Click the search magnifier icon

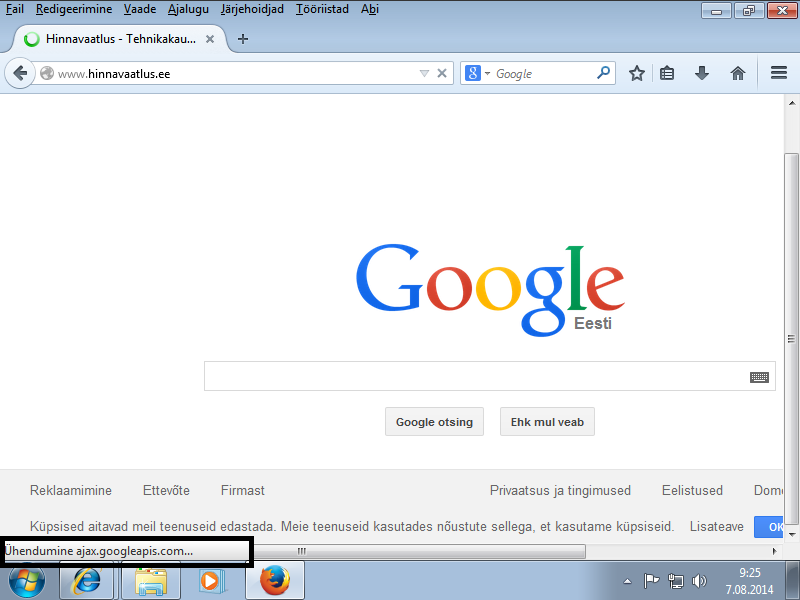(x=603, y=73)
